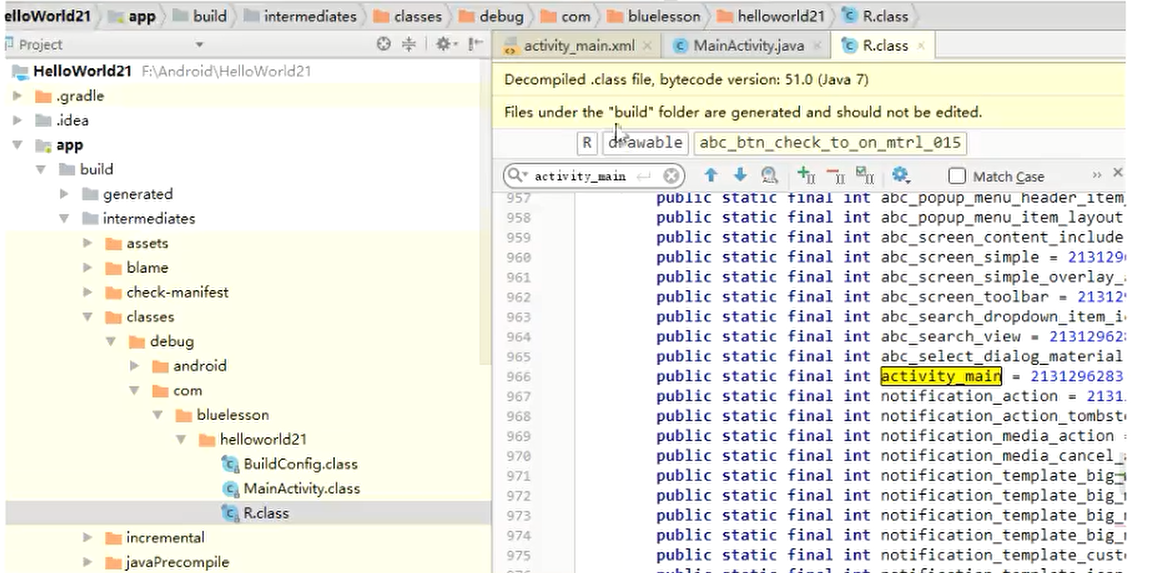Click abc_btn_check_to_on_mtrl_015 breadcrumb

(830, 143)
